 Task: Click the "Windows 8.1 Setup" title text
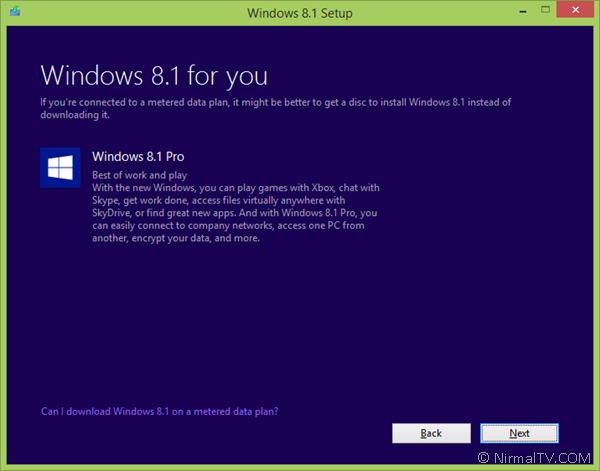[x=300, y=13]
